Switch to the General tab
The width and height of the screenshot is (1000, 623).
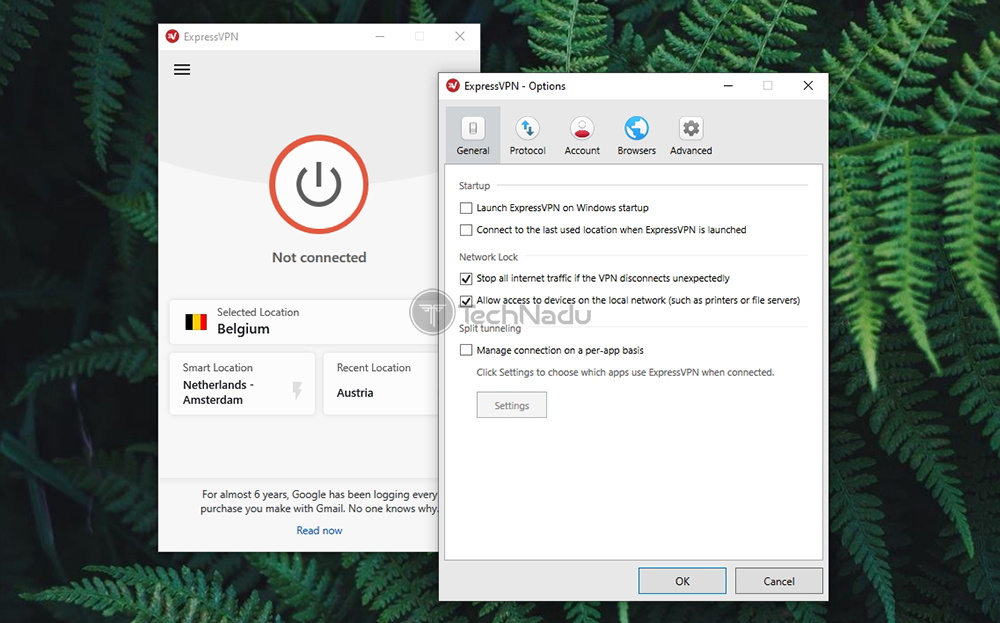click(472, 134)
